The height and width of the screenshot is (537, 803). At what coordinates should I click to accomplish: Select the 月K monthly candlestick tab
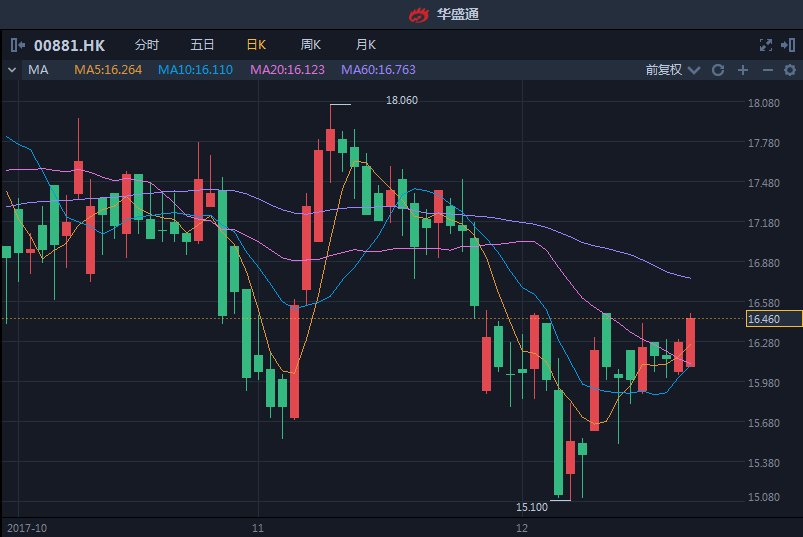pos(366,45)
